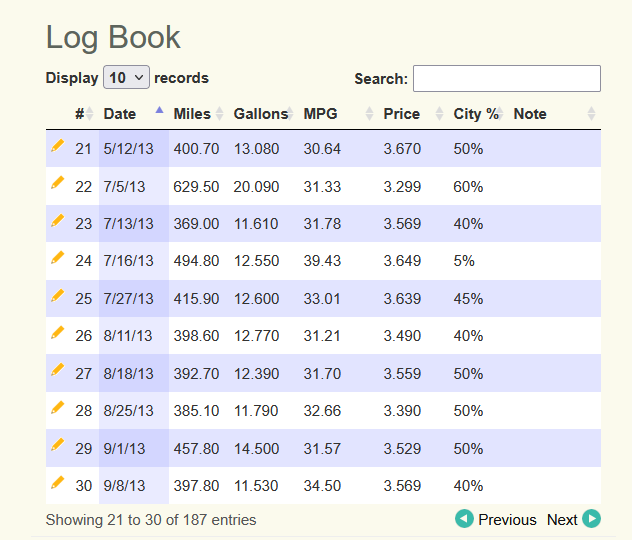Click miles value 400.70
The image size is (632, 540).
pos(196,149)
